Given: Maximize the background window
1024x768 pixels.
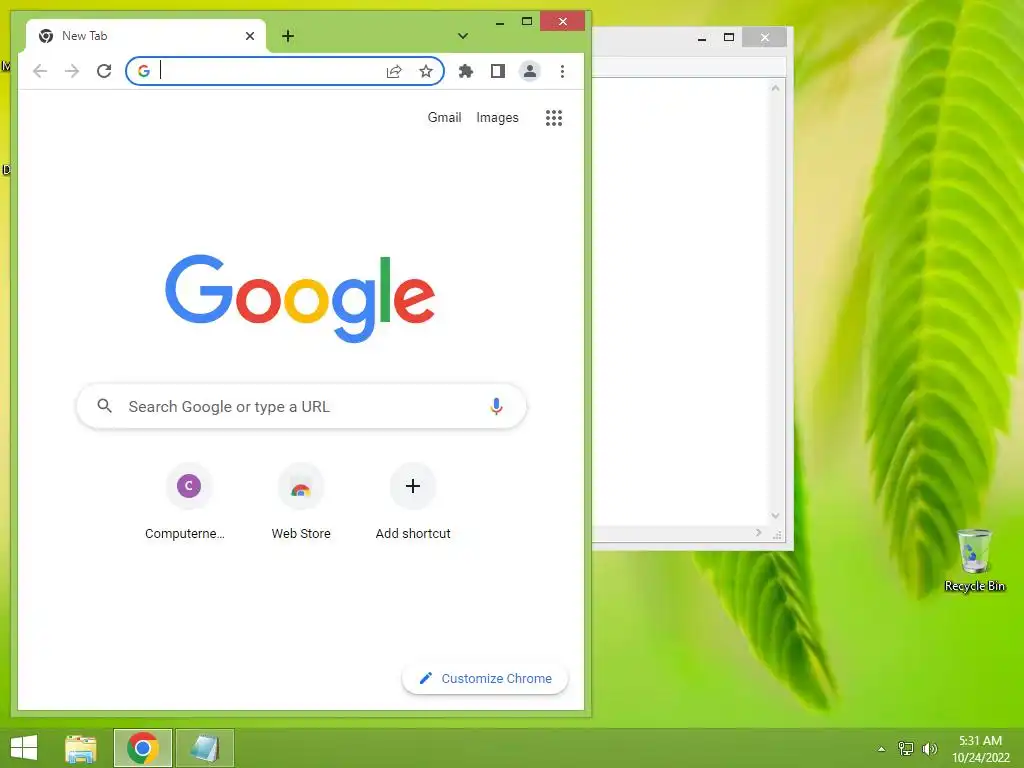Looking at the screenshot, I should (x=729, y=38).
